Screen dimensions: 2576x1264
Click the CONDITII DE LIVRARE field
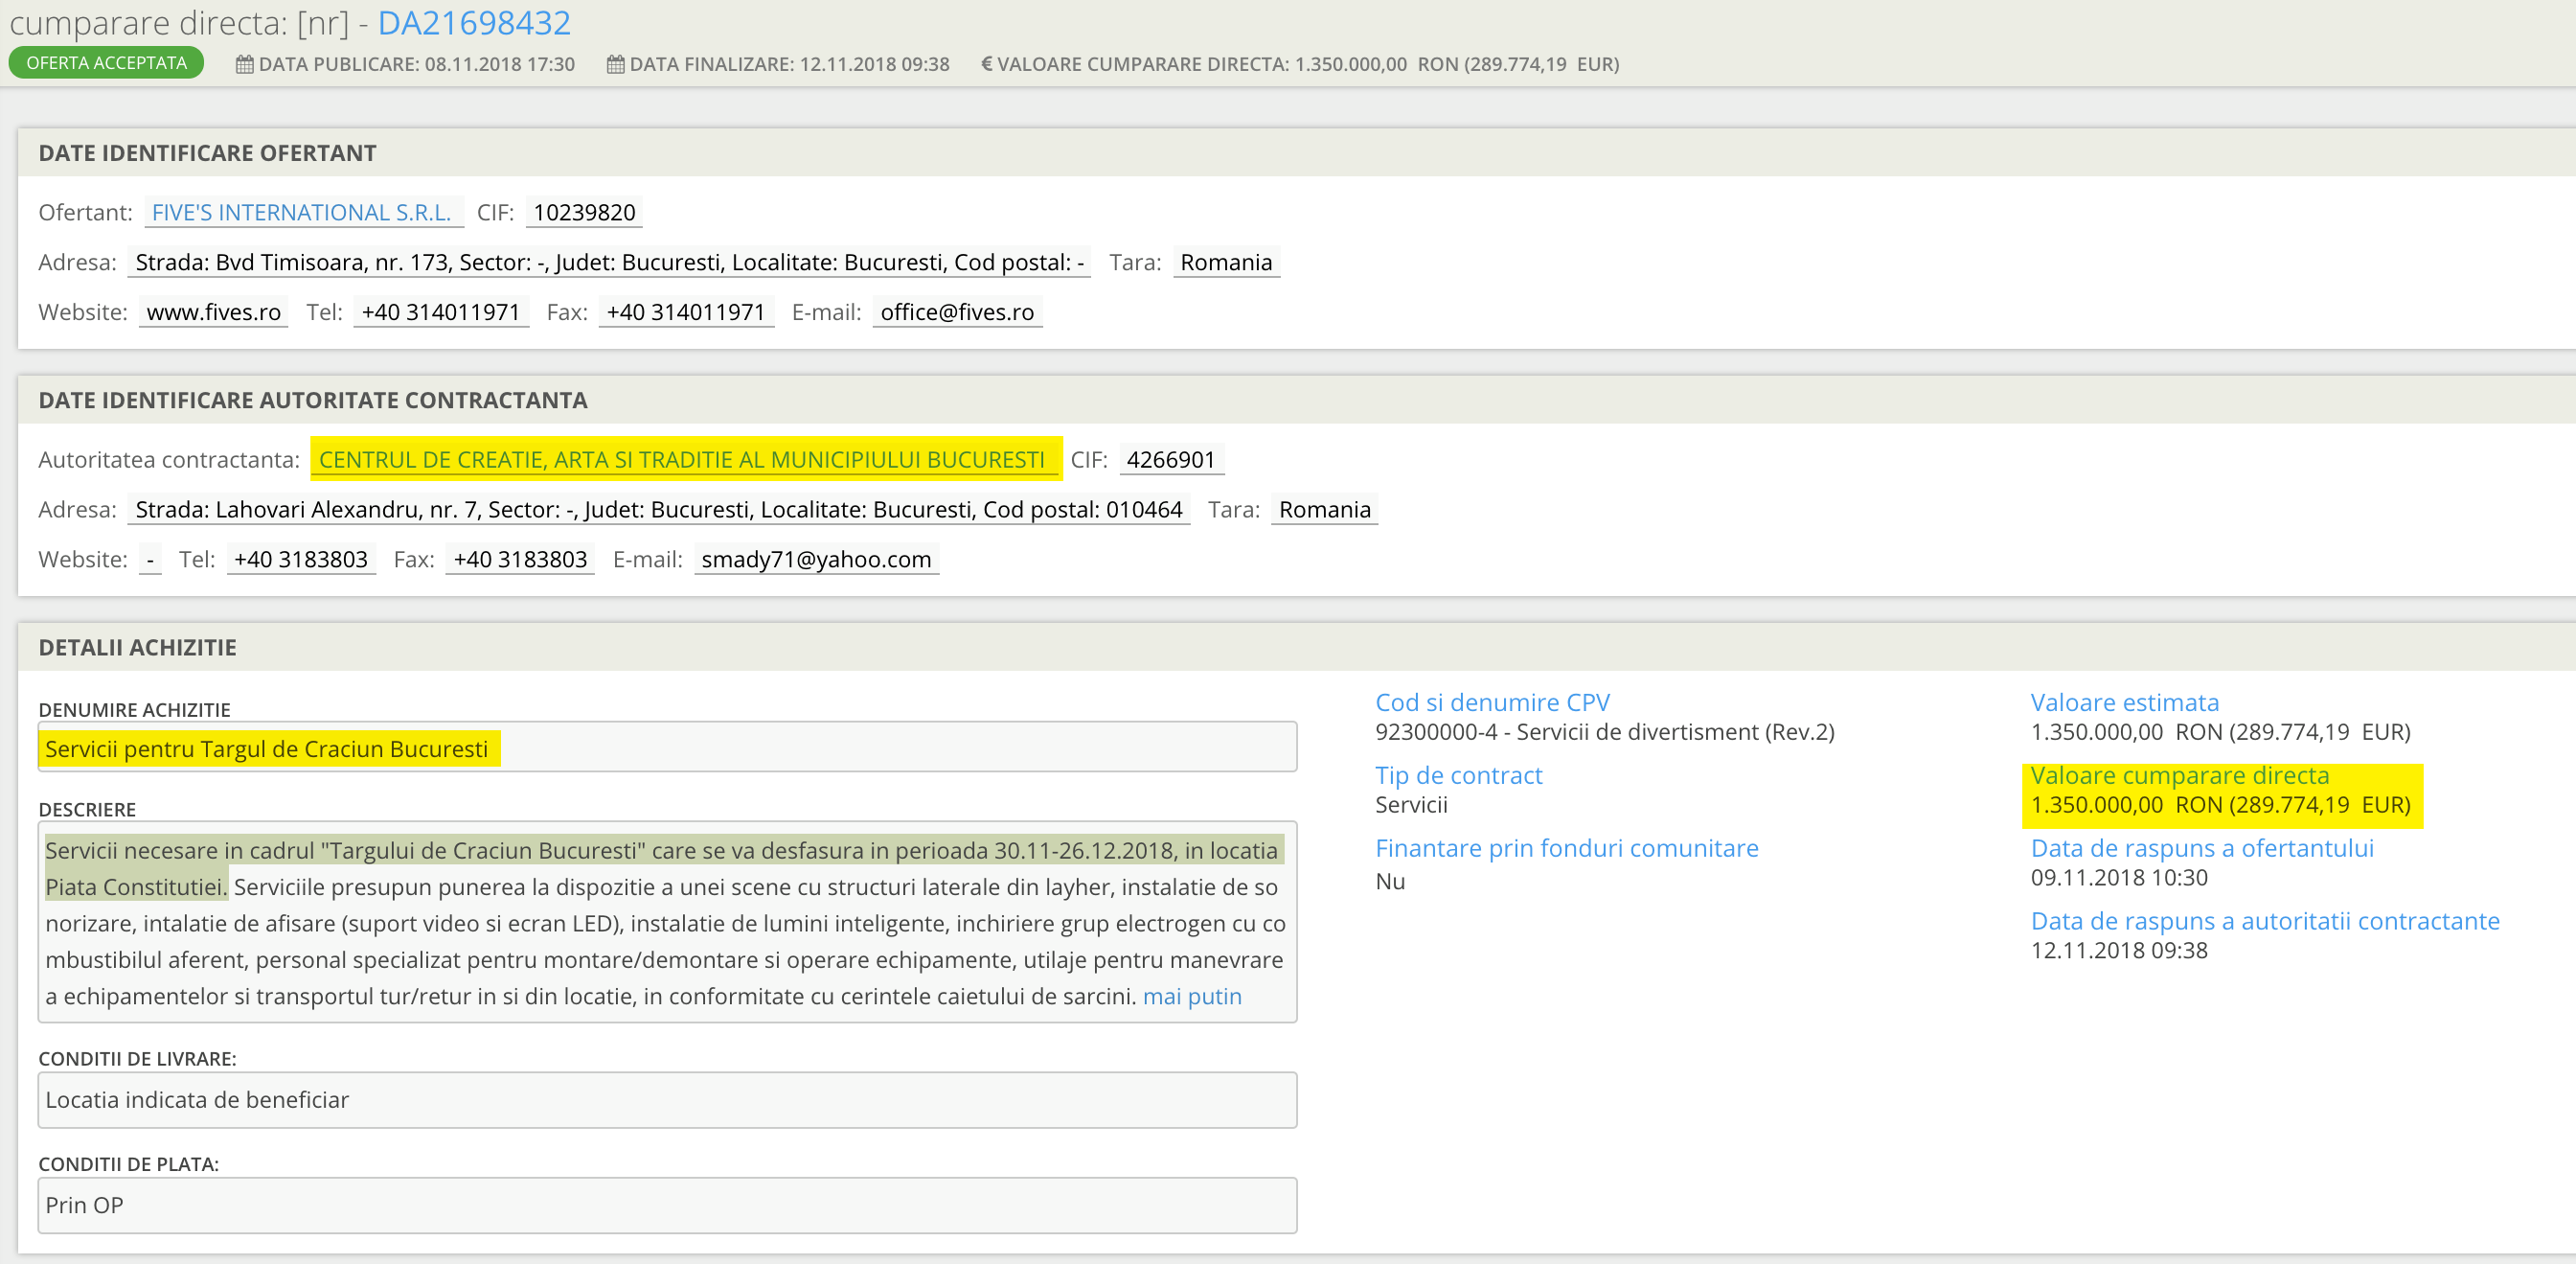(667, 1100)
